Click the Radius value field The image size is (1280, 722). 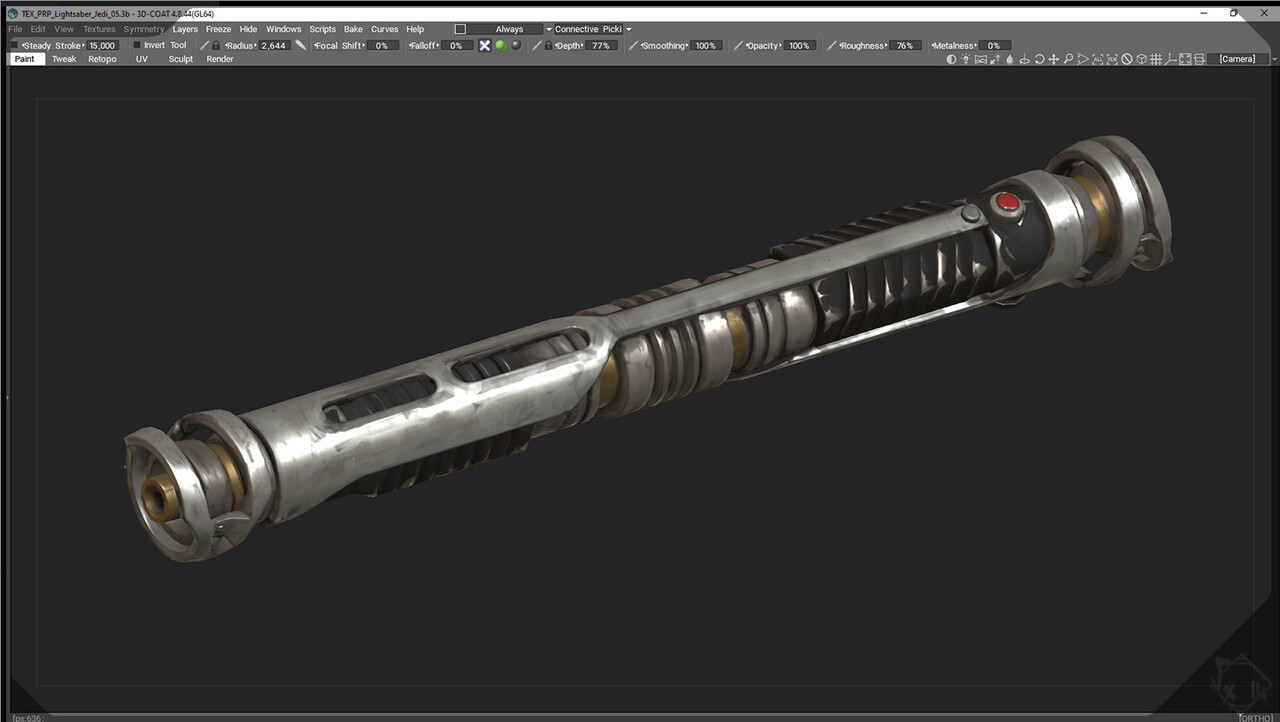pyautogui.click(x=274, y=45)
